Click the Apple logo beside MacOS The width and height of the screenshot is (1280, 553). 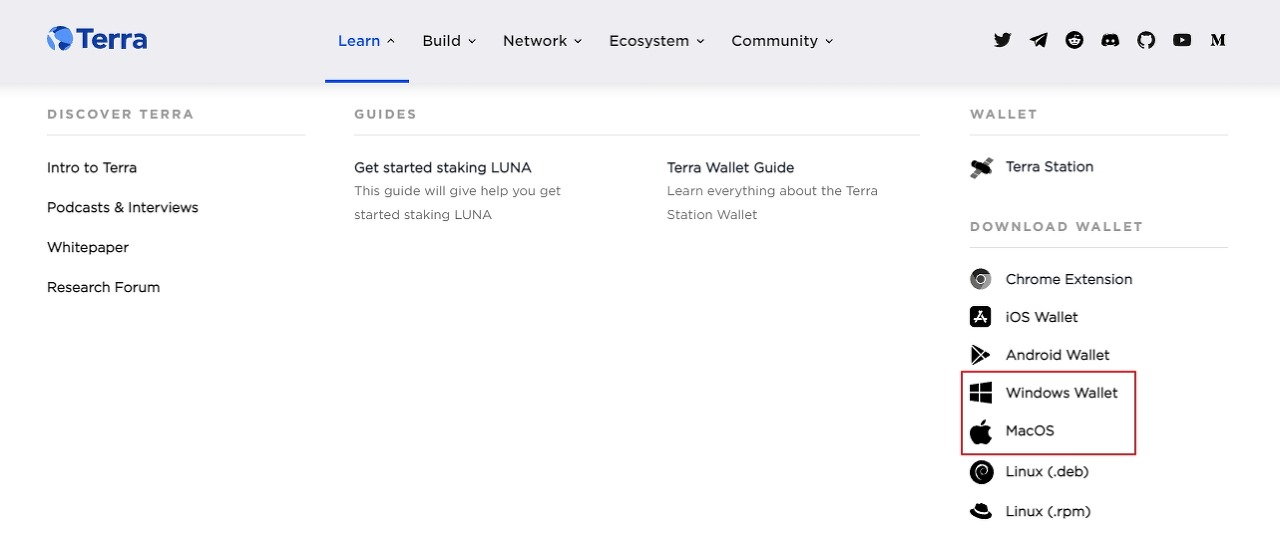pyautogui.click(x=981, y=431)
